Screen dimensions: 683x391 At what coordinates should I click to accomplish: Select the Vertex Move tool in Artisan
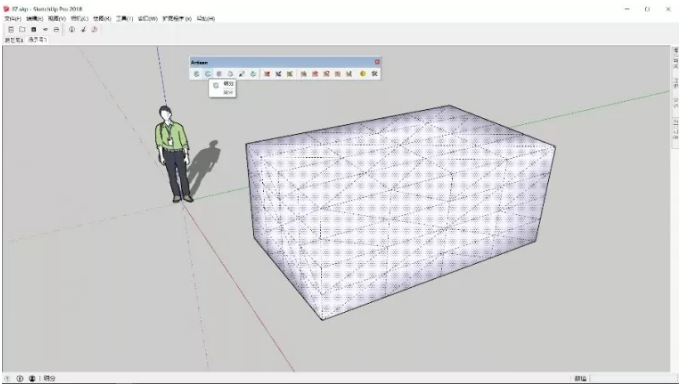point(315,74)
